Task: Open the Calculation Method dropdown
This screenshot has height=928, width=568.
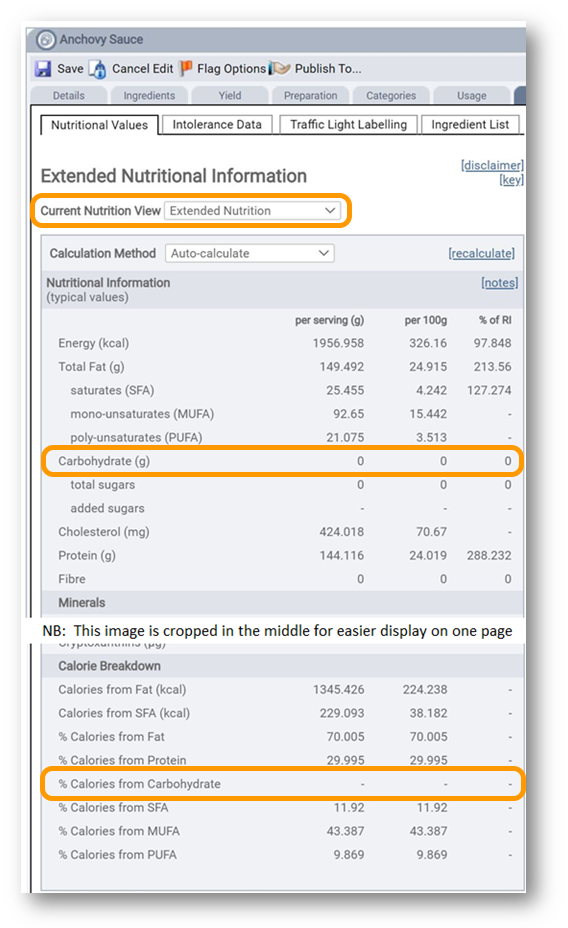Action: point(250,253)
